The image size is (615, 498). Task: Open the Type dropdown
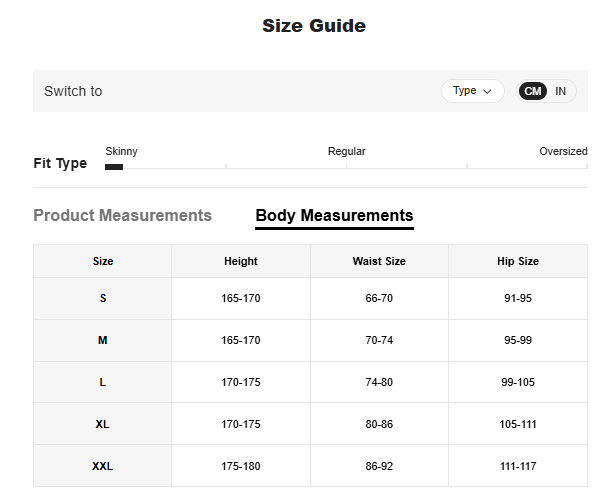472,91
